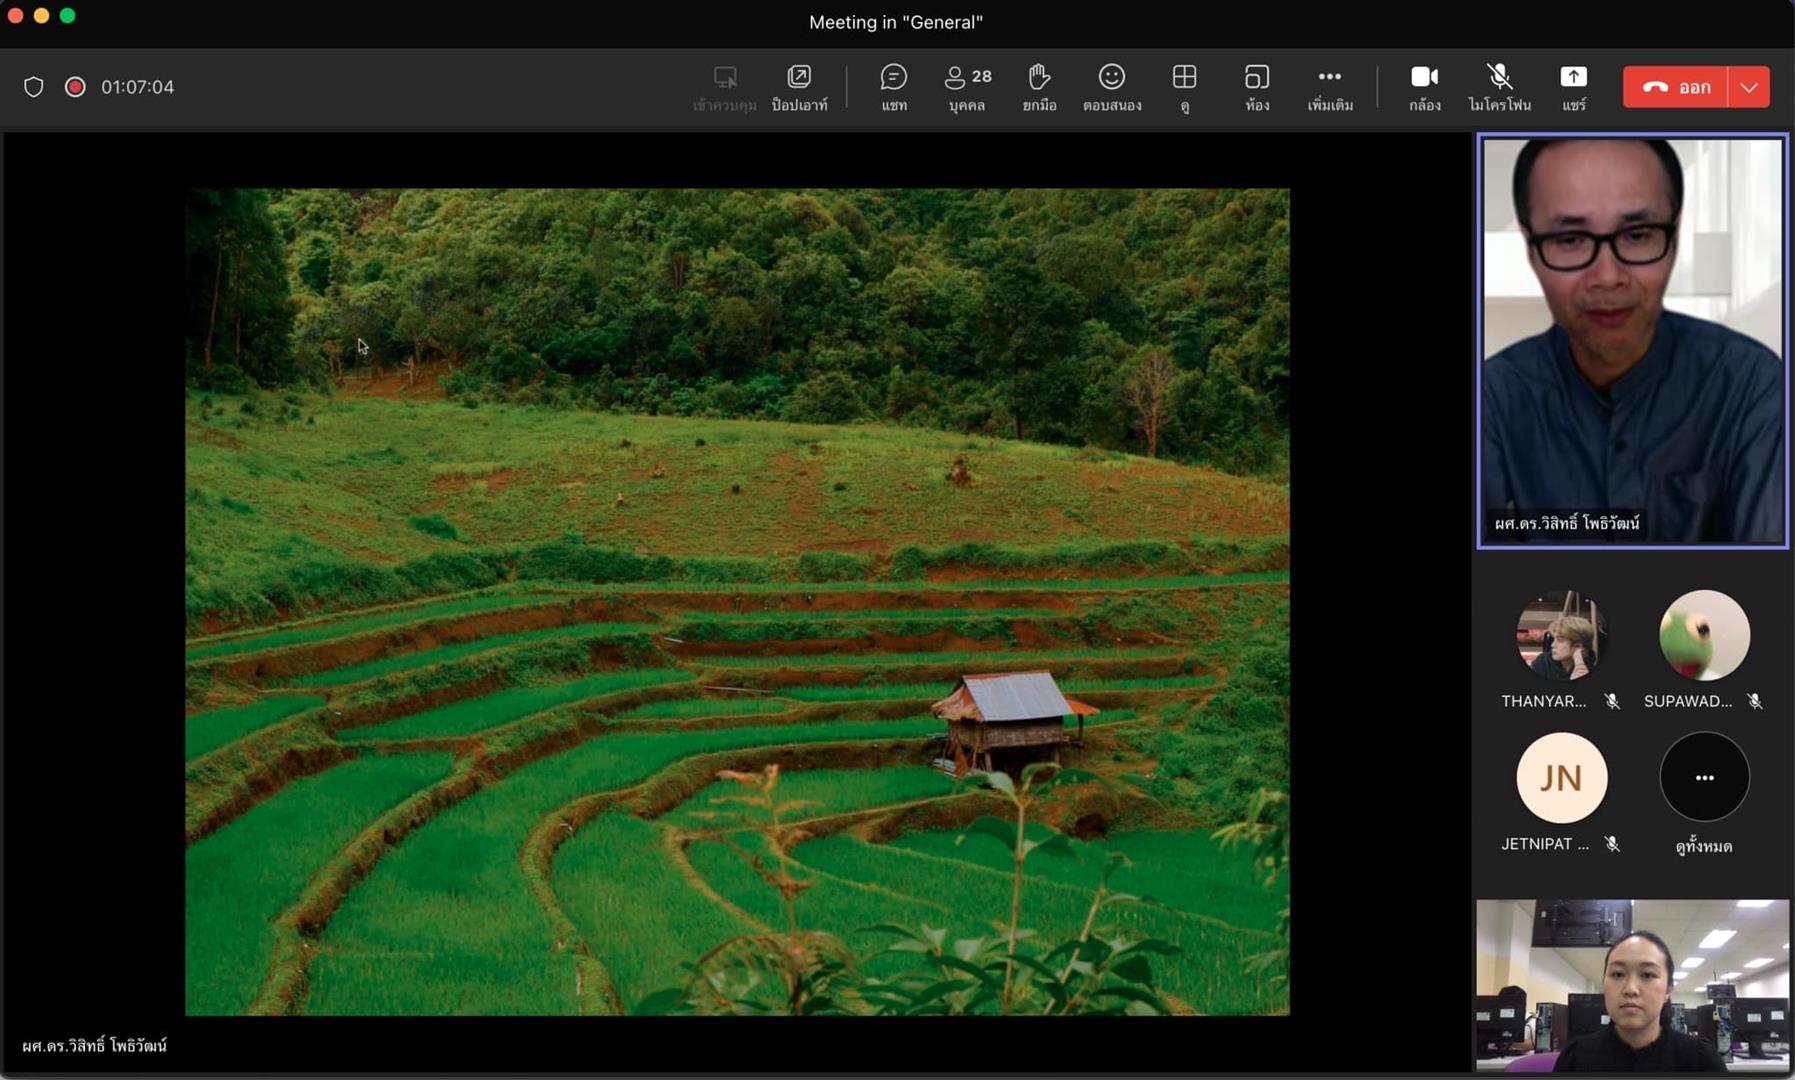Screen dimensions: 1795x1080
Task: Open the reactions (ตอบสนอง) smiley menu
Action: coord(1111,87)
